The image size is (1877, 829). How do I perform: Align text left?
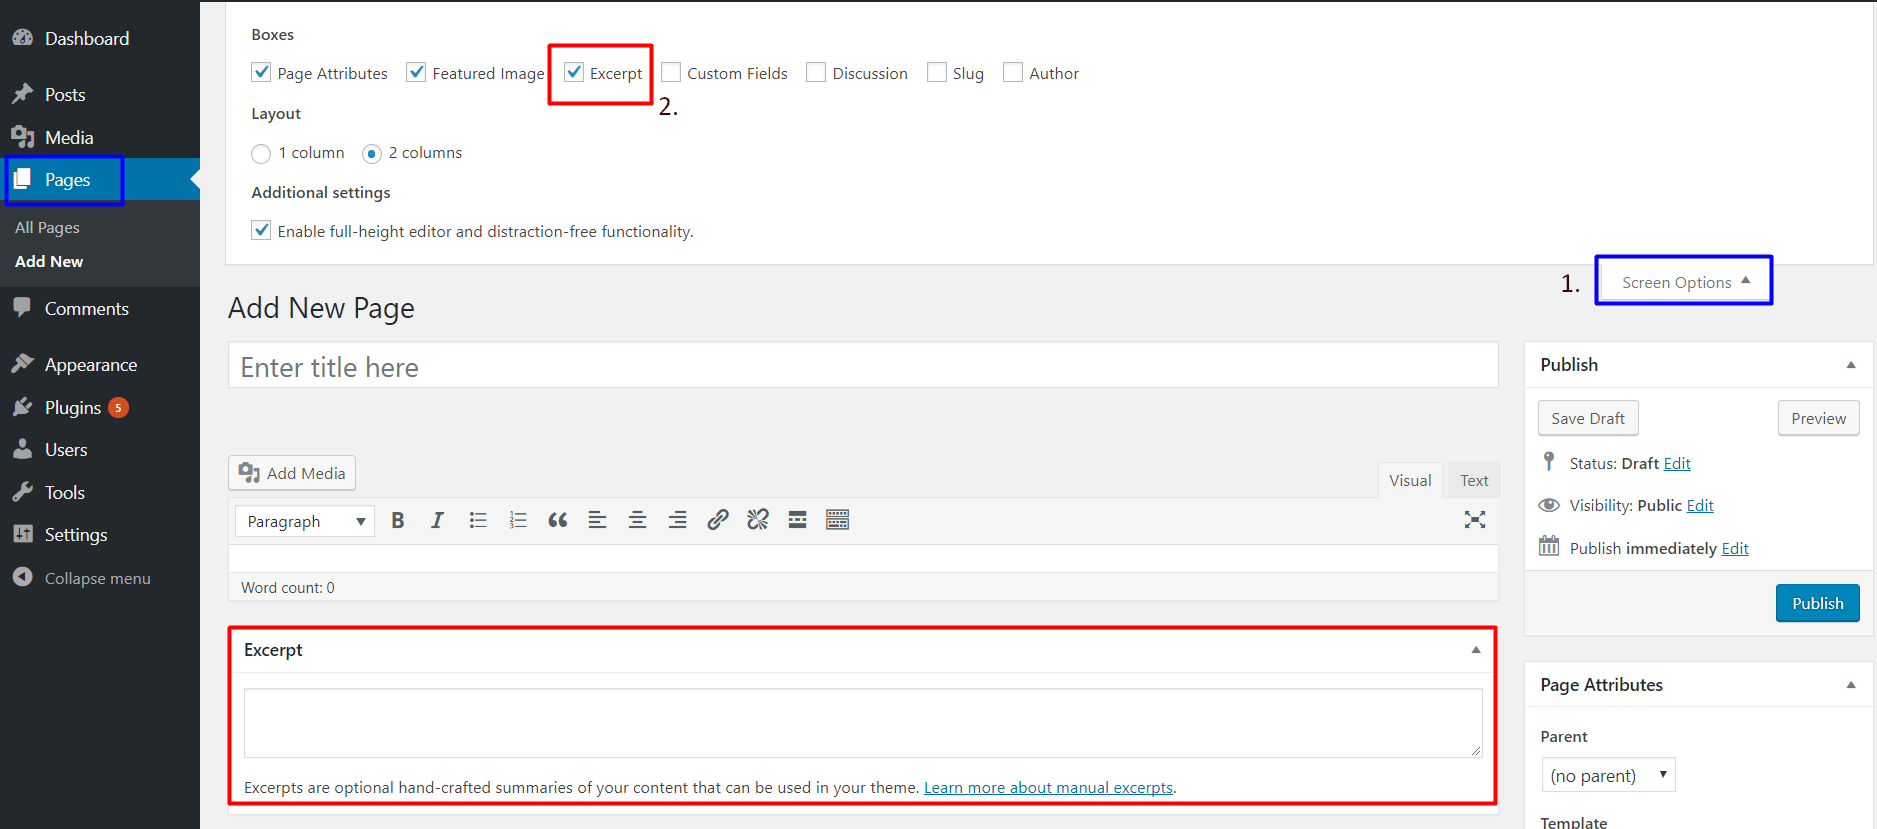click(x=597, y=520)
